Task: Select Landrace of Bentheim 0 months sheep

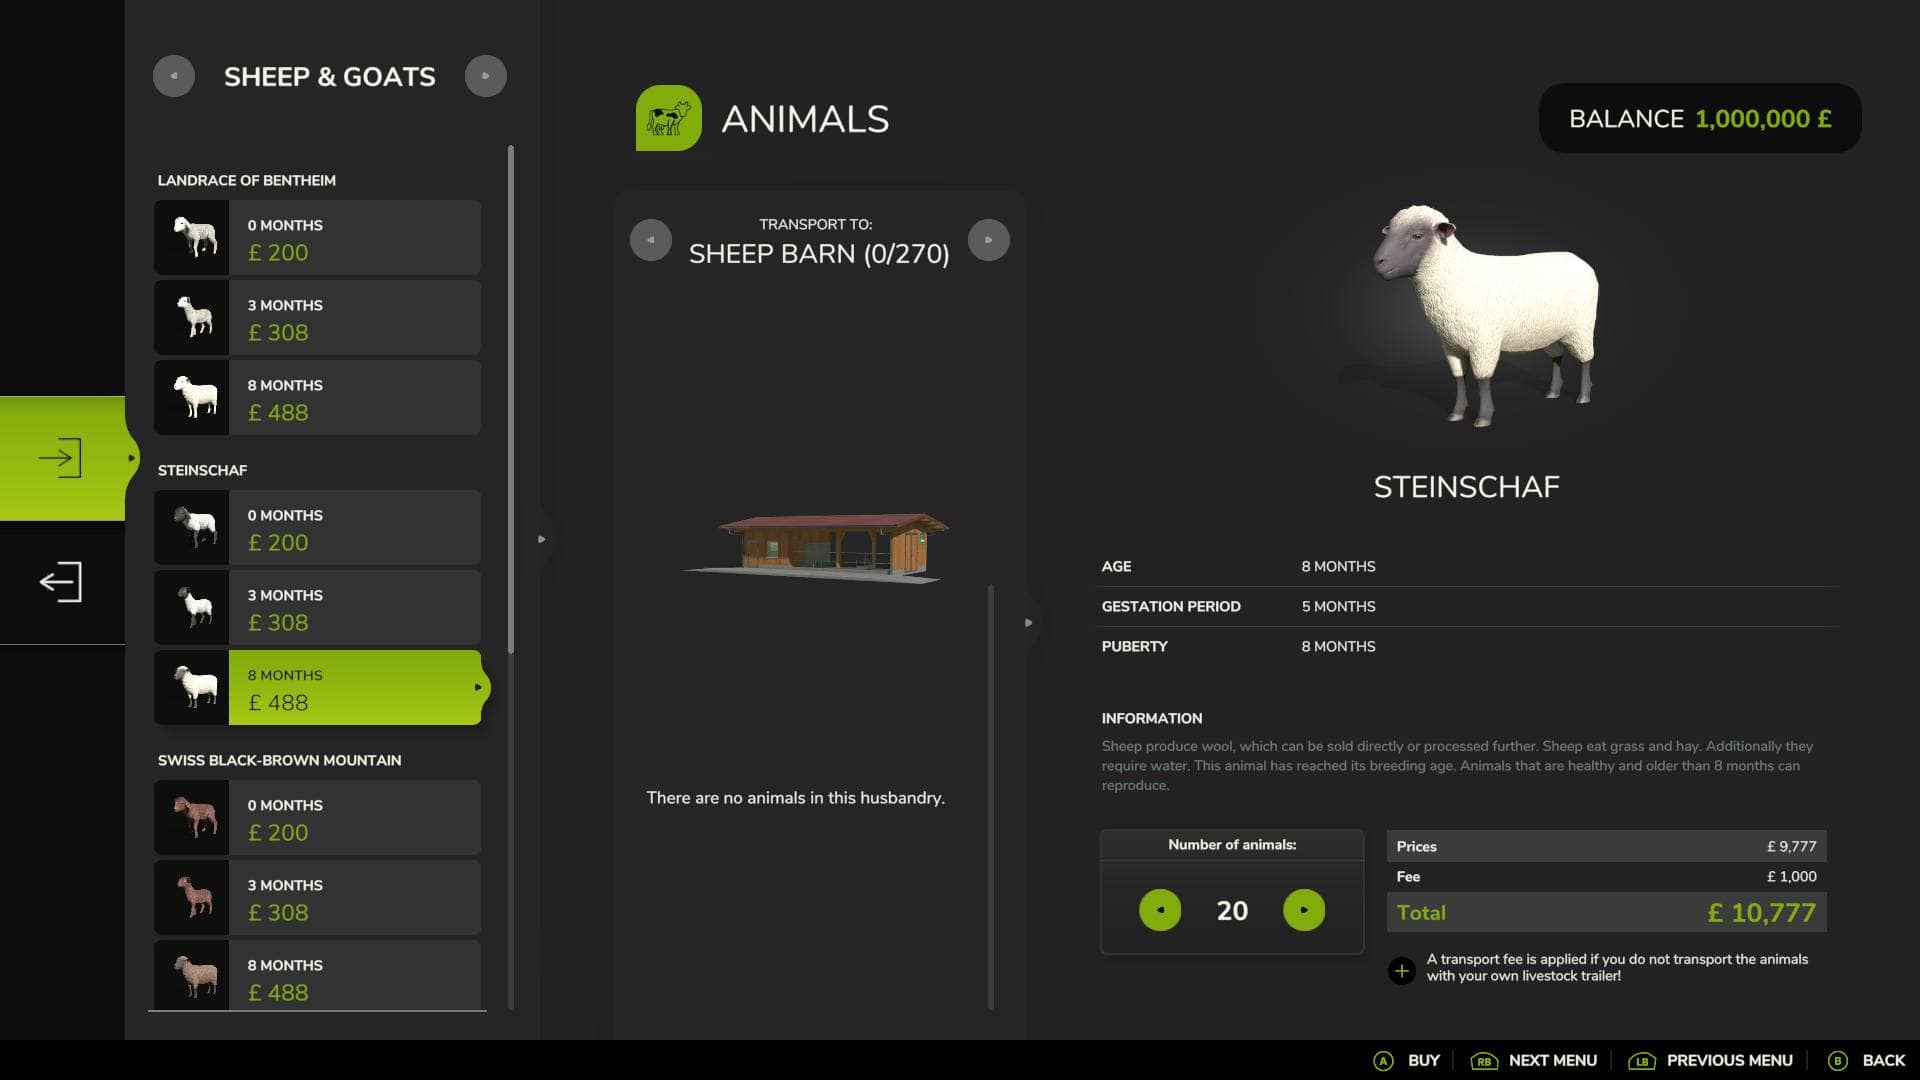Action: point(318,238)
